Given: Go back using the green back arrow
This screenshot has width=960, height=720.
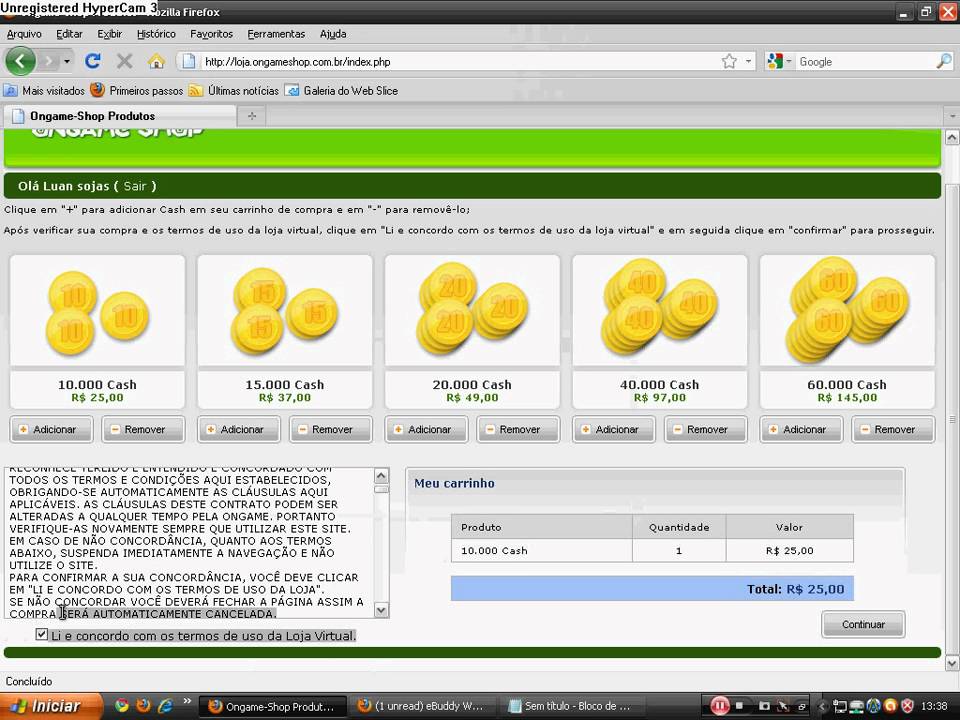Looking at the screenshot, I should click(x=20, y=61).
